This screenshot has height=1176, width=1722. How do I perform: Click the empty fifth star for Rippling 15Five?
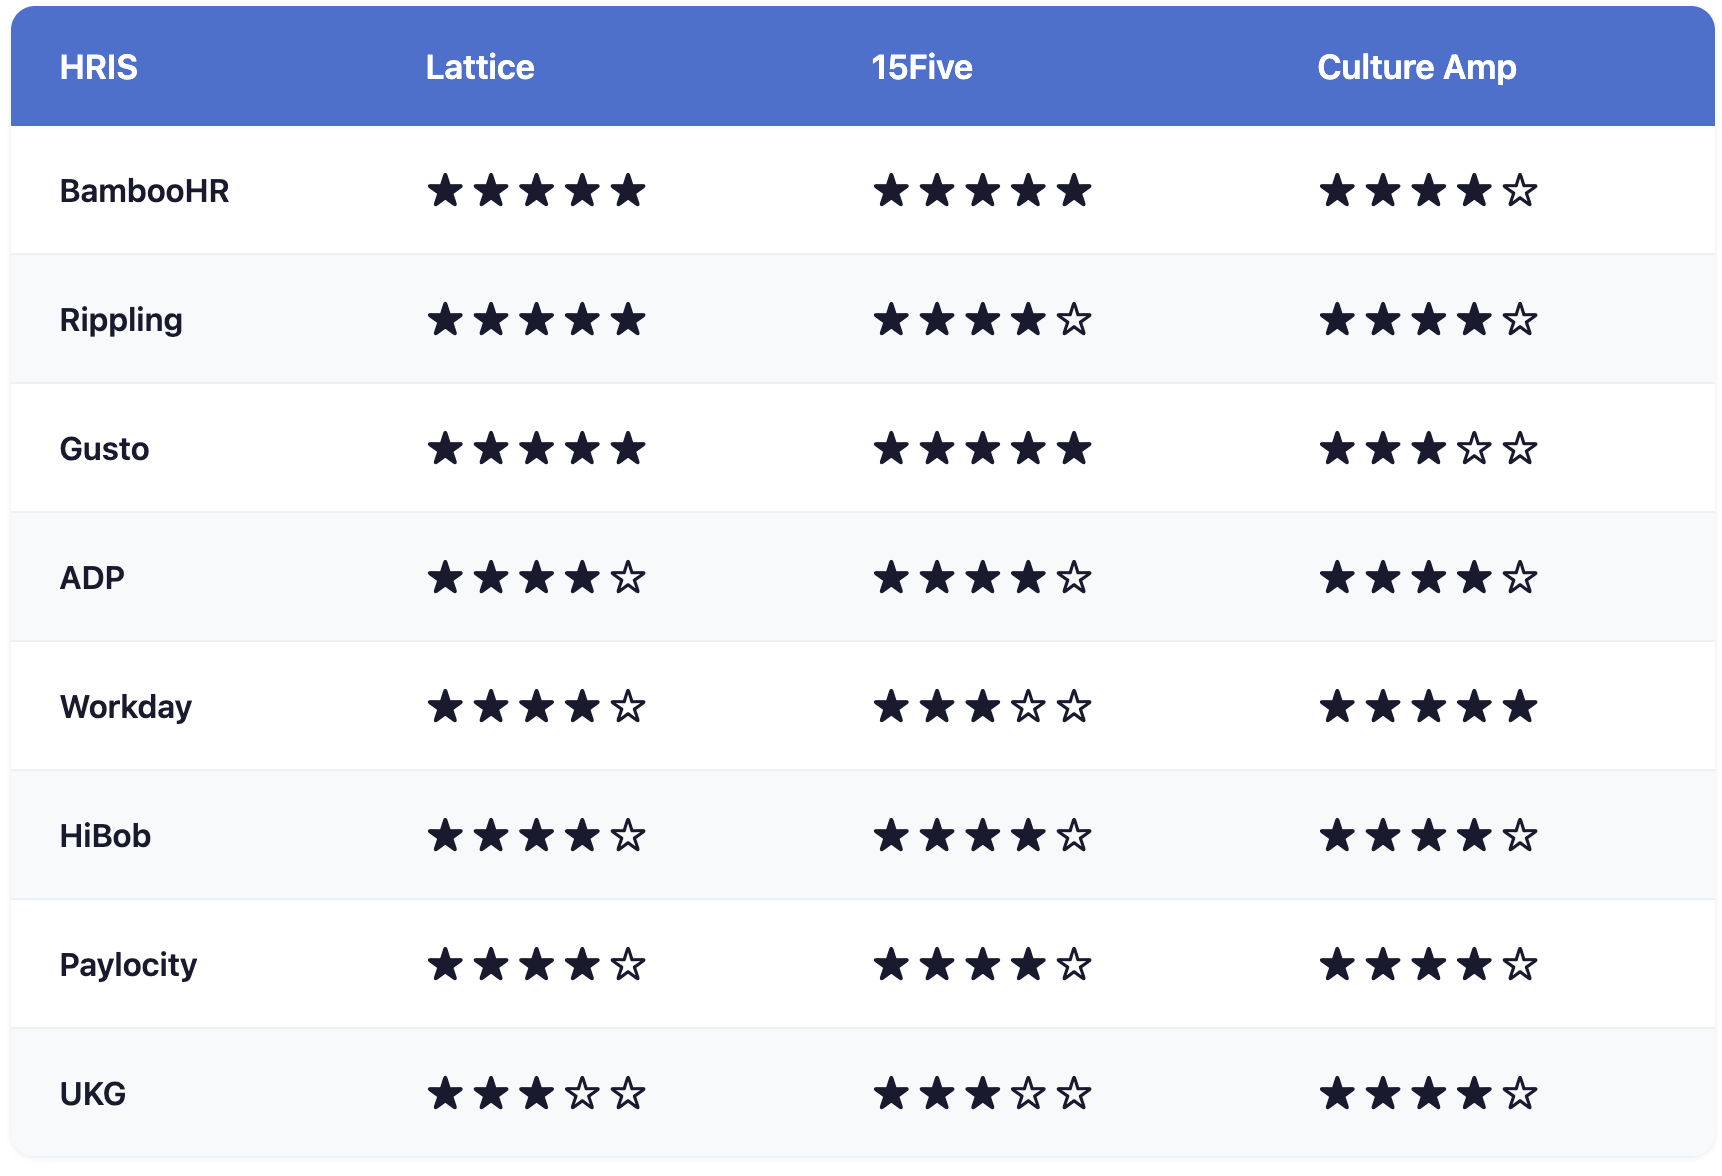tap(1074, 320)
